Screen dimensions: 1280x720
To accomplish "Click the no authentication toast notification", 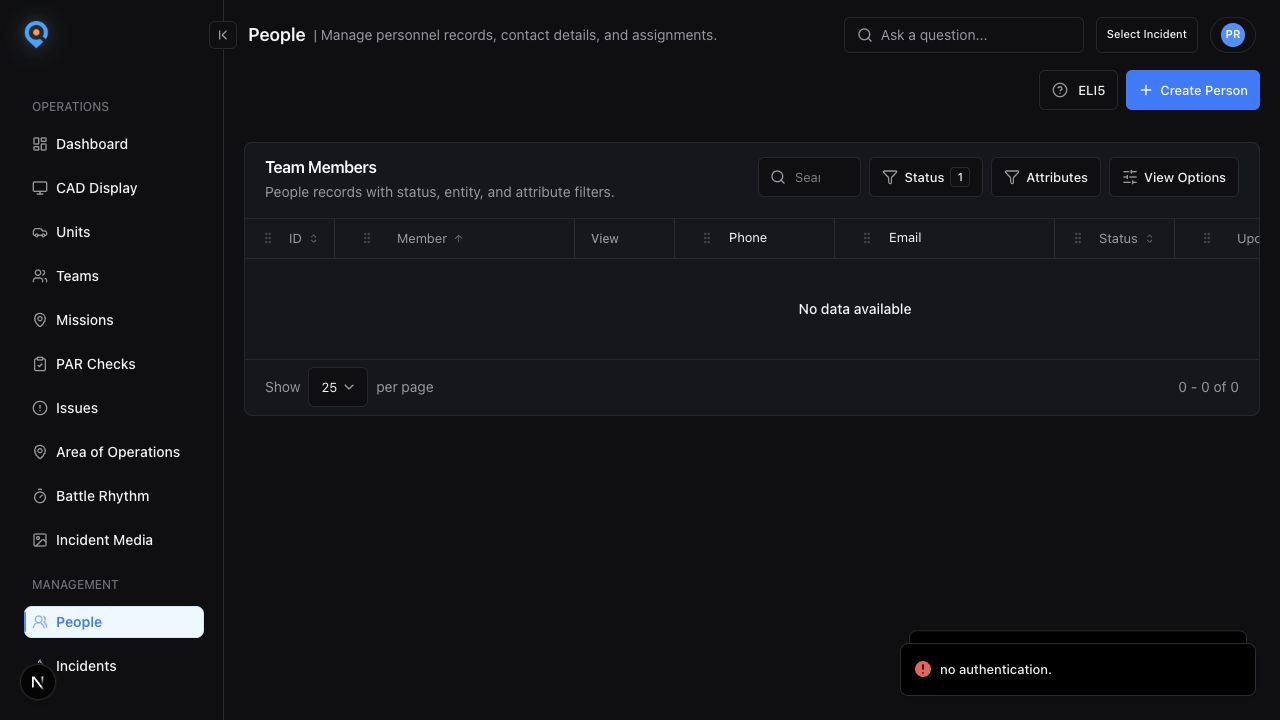I will point(1078,669).
